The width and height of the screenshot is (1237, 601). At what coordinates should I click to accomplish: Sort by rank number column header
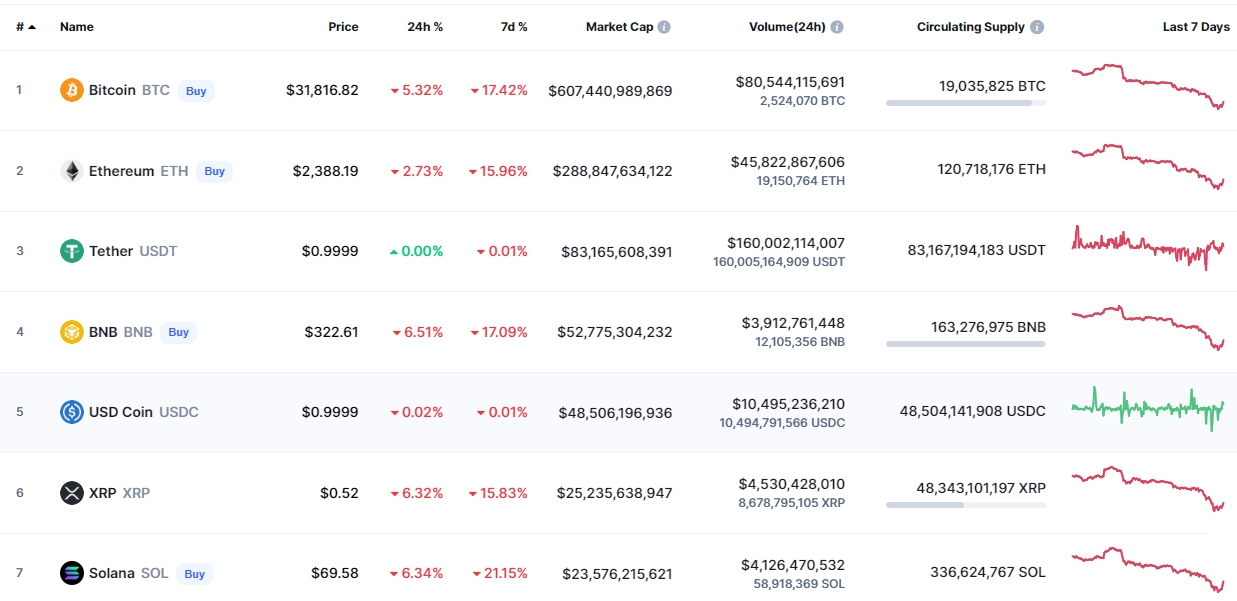click(26, 27)
